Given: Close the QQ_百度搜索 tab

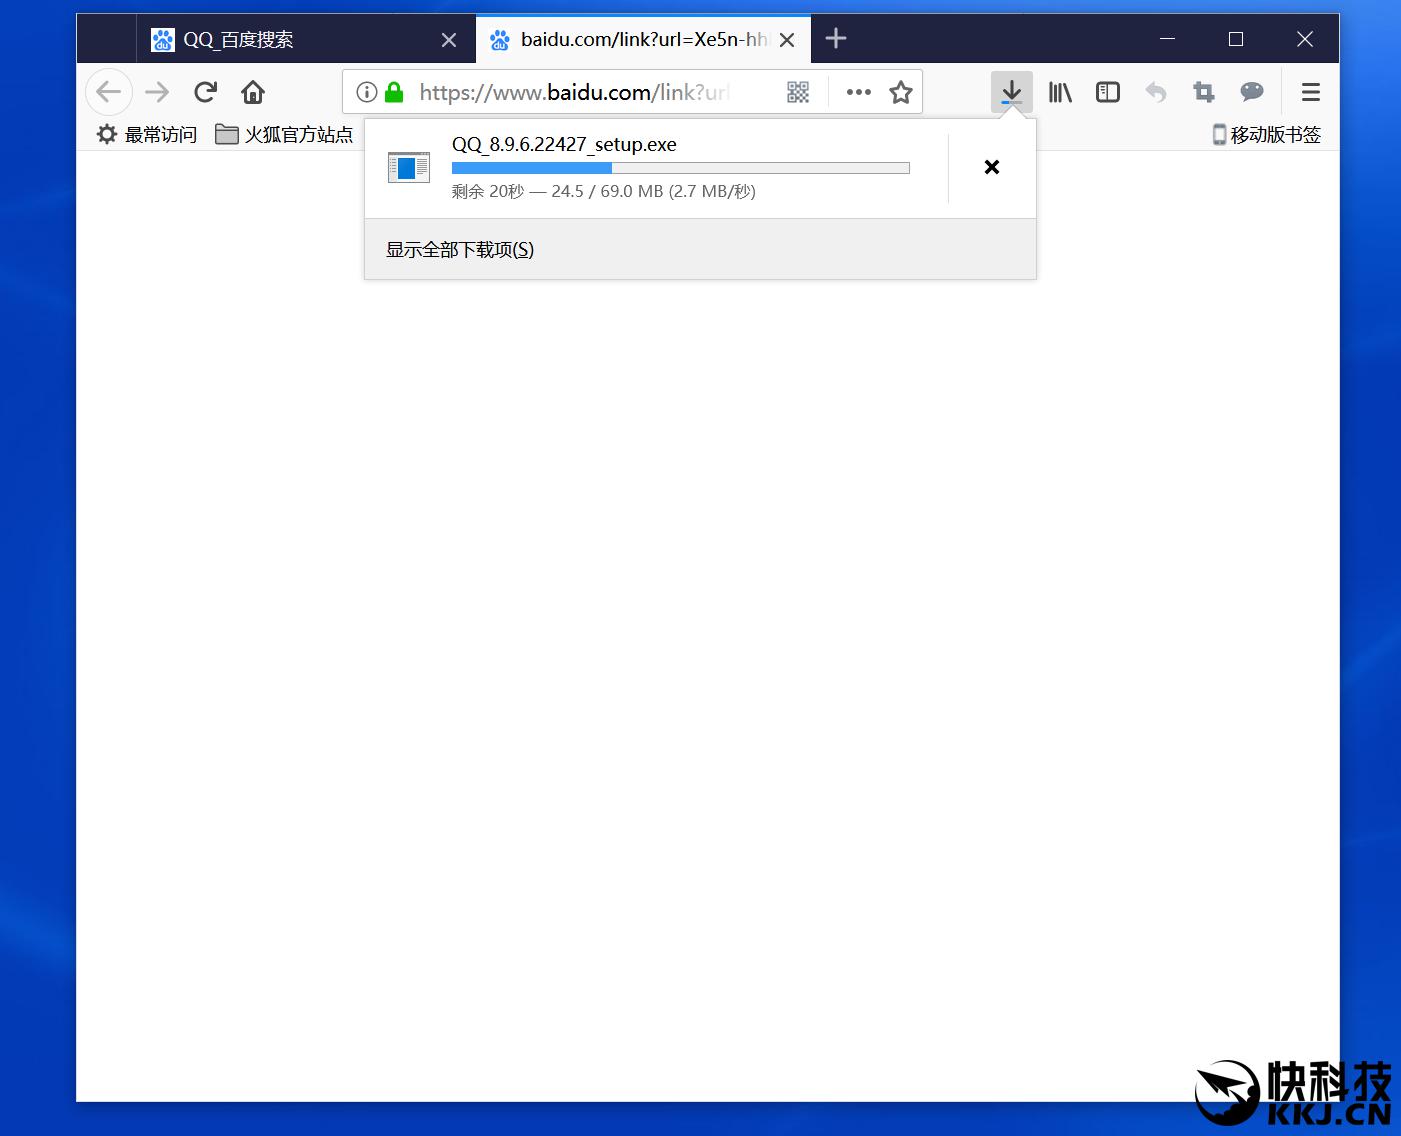Looking at the screenshot, I should point(449,39).
